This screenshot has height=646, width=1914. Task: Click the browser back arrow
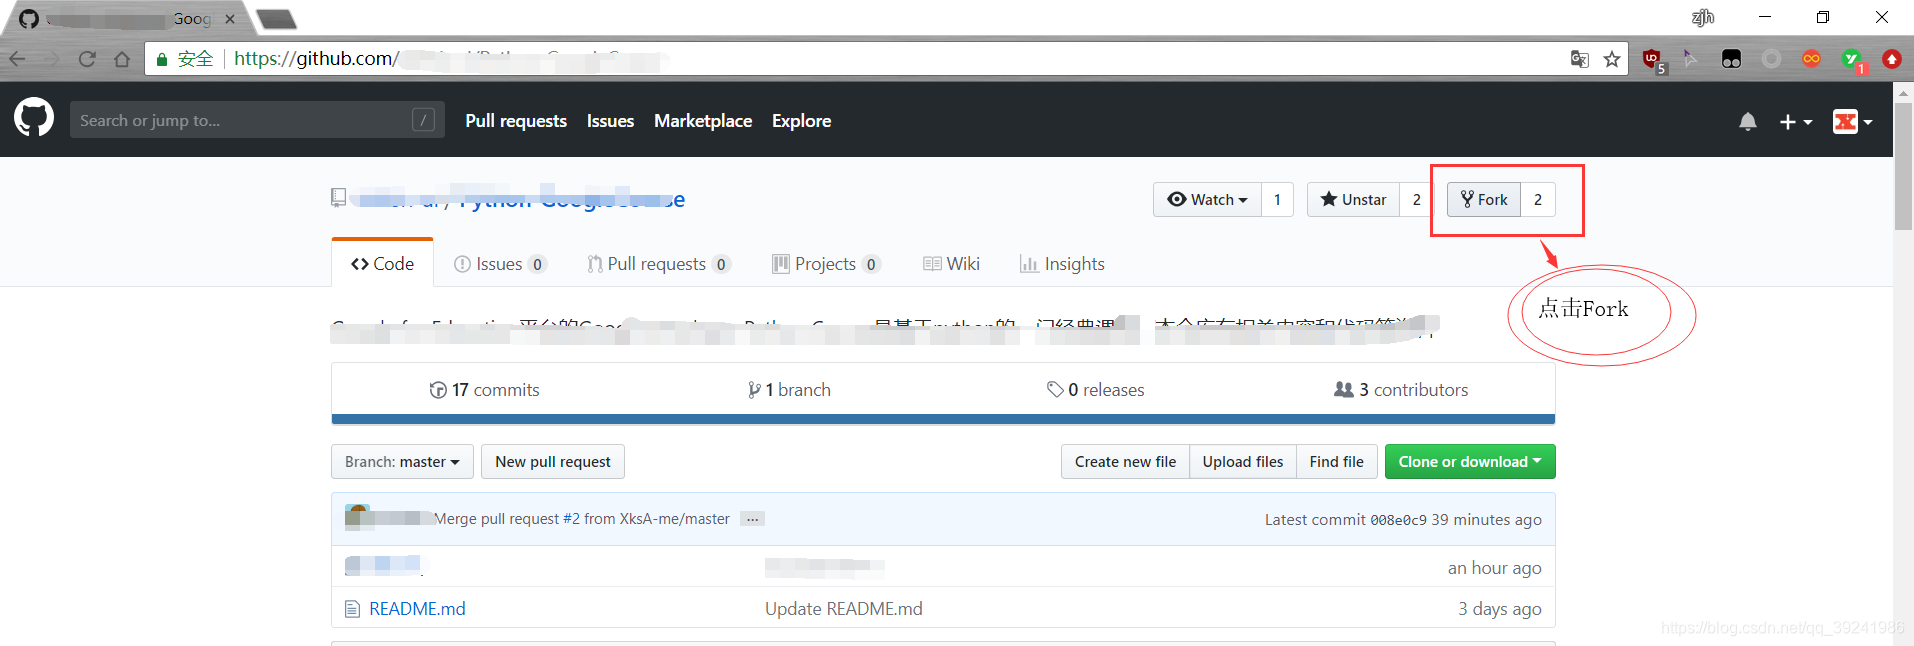(x=17, y=59)
